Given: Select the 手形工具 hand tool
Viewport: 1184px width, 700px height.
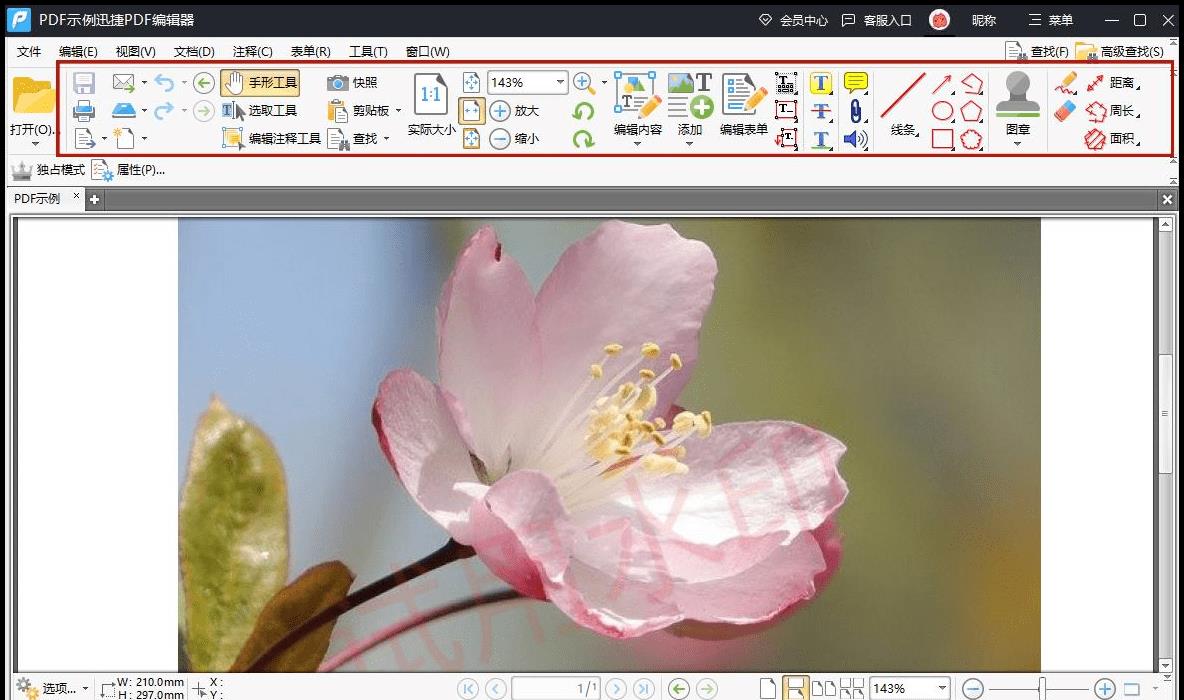Looking at the screenshot, I should 260,83.
